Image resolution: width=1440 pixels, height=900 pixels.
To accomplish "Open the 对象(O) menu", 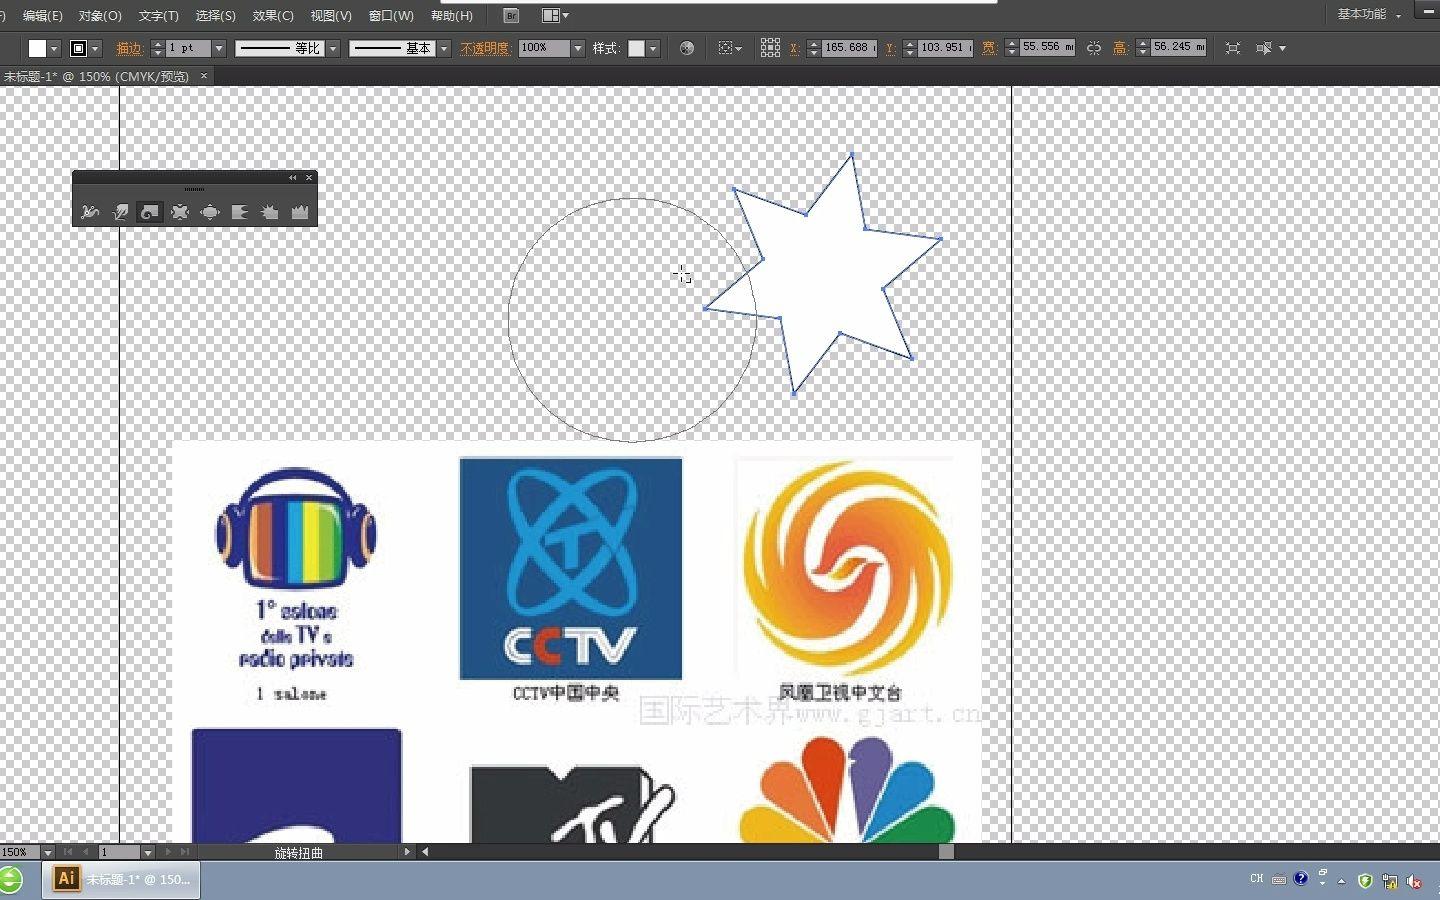I will point(100,16).
